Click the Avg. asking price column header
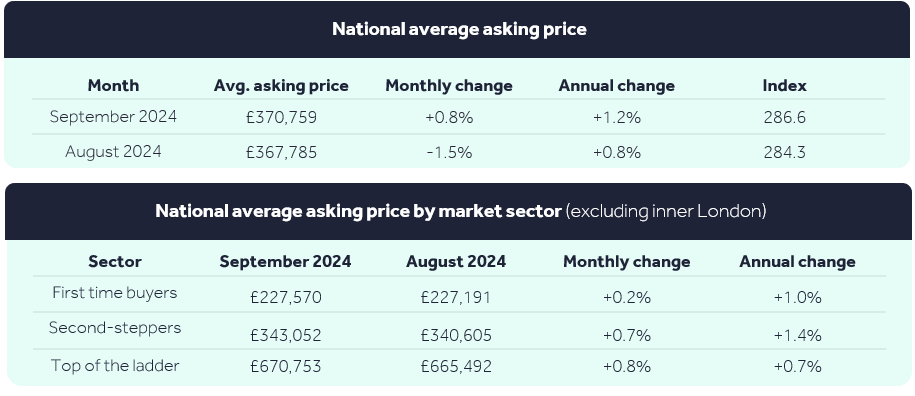Image resolution: width=915 pixels, height=396 pixels. pos(281,86)
